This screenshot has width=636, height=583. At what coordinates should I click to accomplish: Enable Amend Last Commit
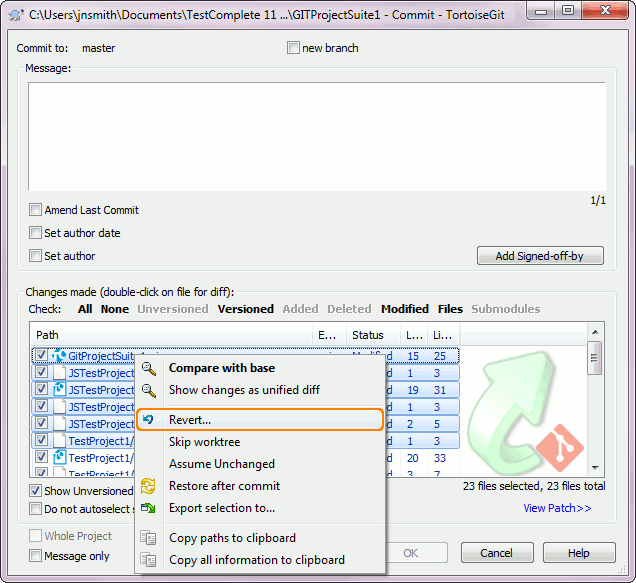click(35, 210)
